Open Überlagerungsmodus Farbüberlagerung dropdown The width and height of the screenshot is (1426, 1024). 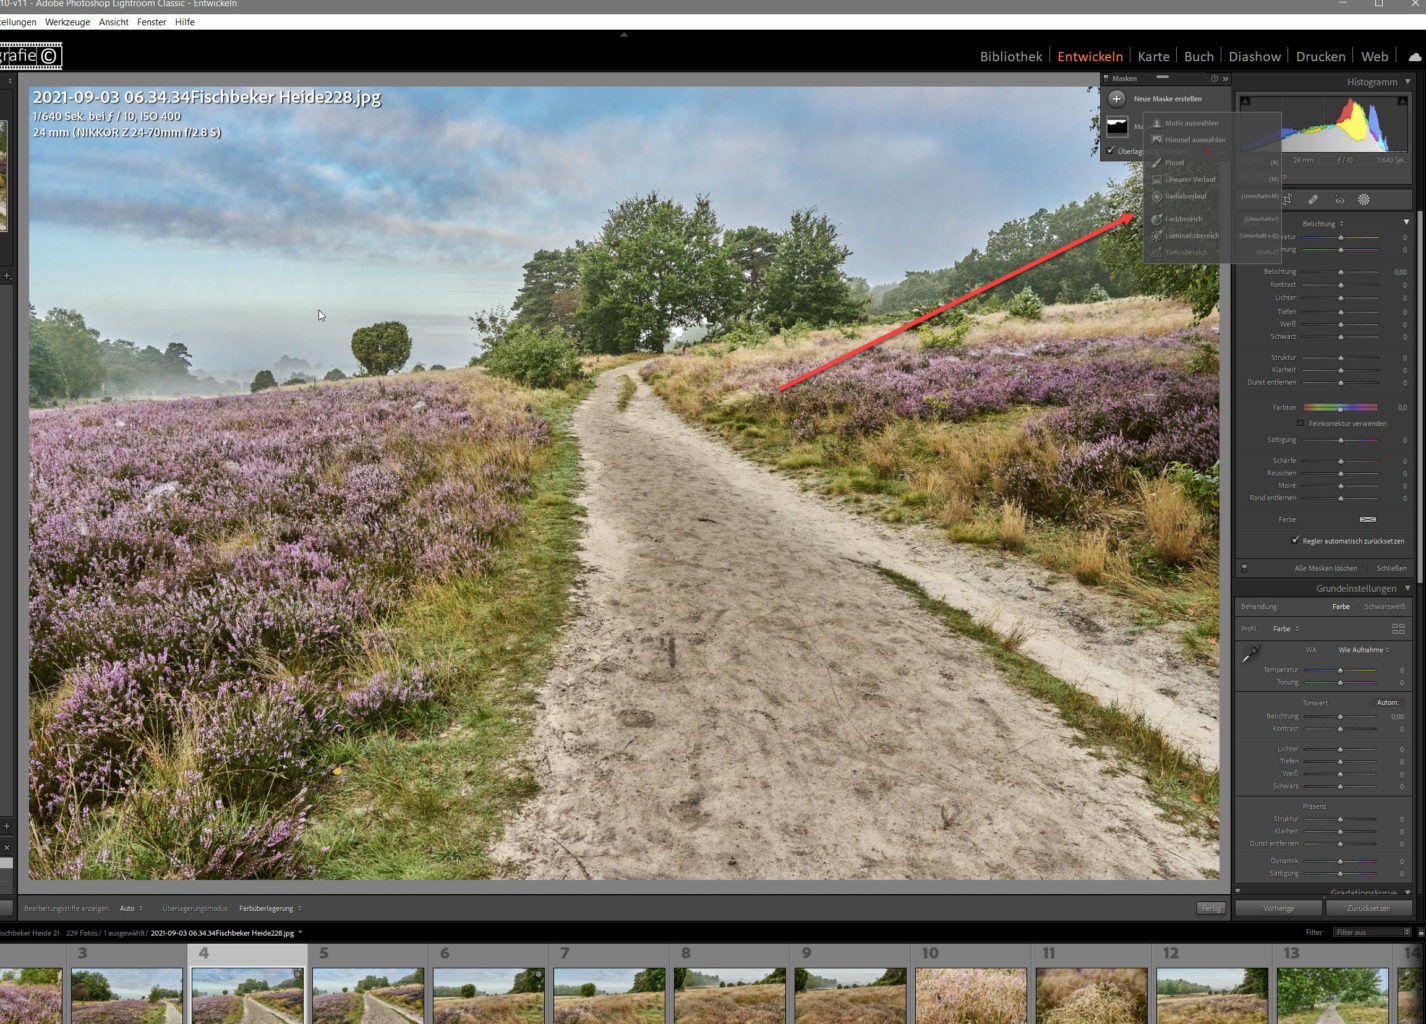[x=270, y=908]
